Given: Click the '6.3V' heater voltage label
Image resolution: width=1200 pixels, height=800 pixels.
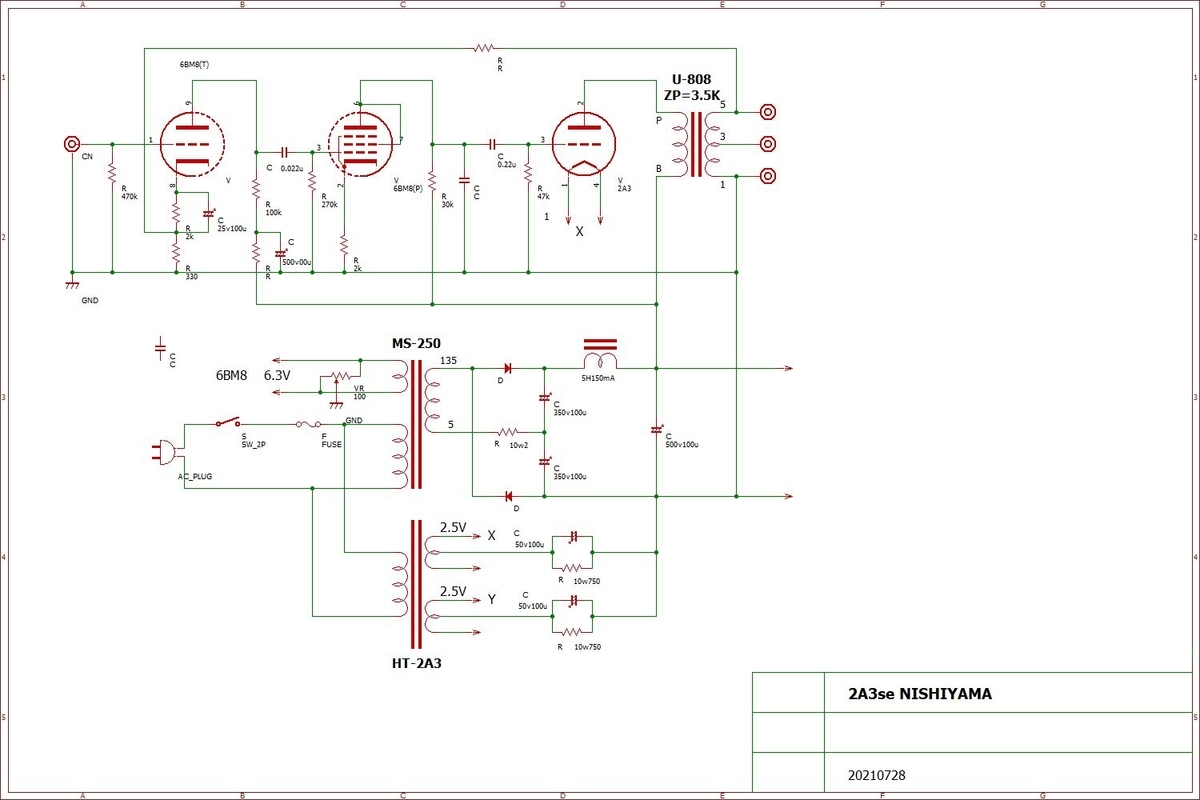Looking at the screenshot, I should tap(277, 376).
